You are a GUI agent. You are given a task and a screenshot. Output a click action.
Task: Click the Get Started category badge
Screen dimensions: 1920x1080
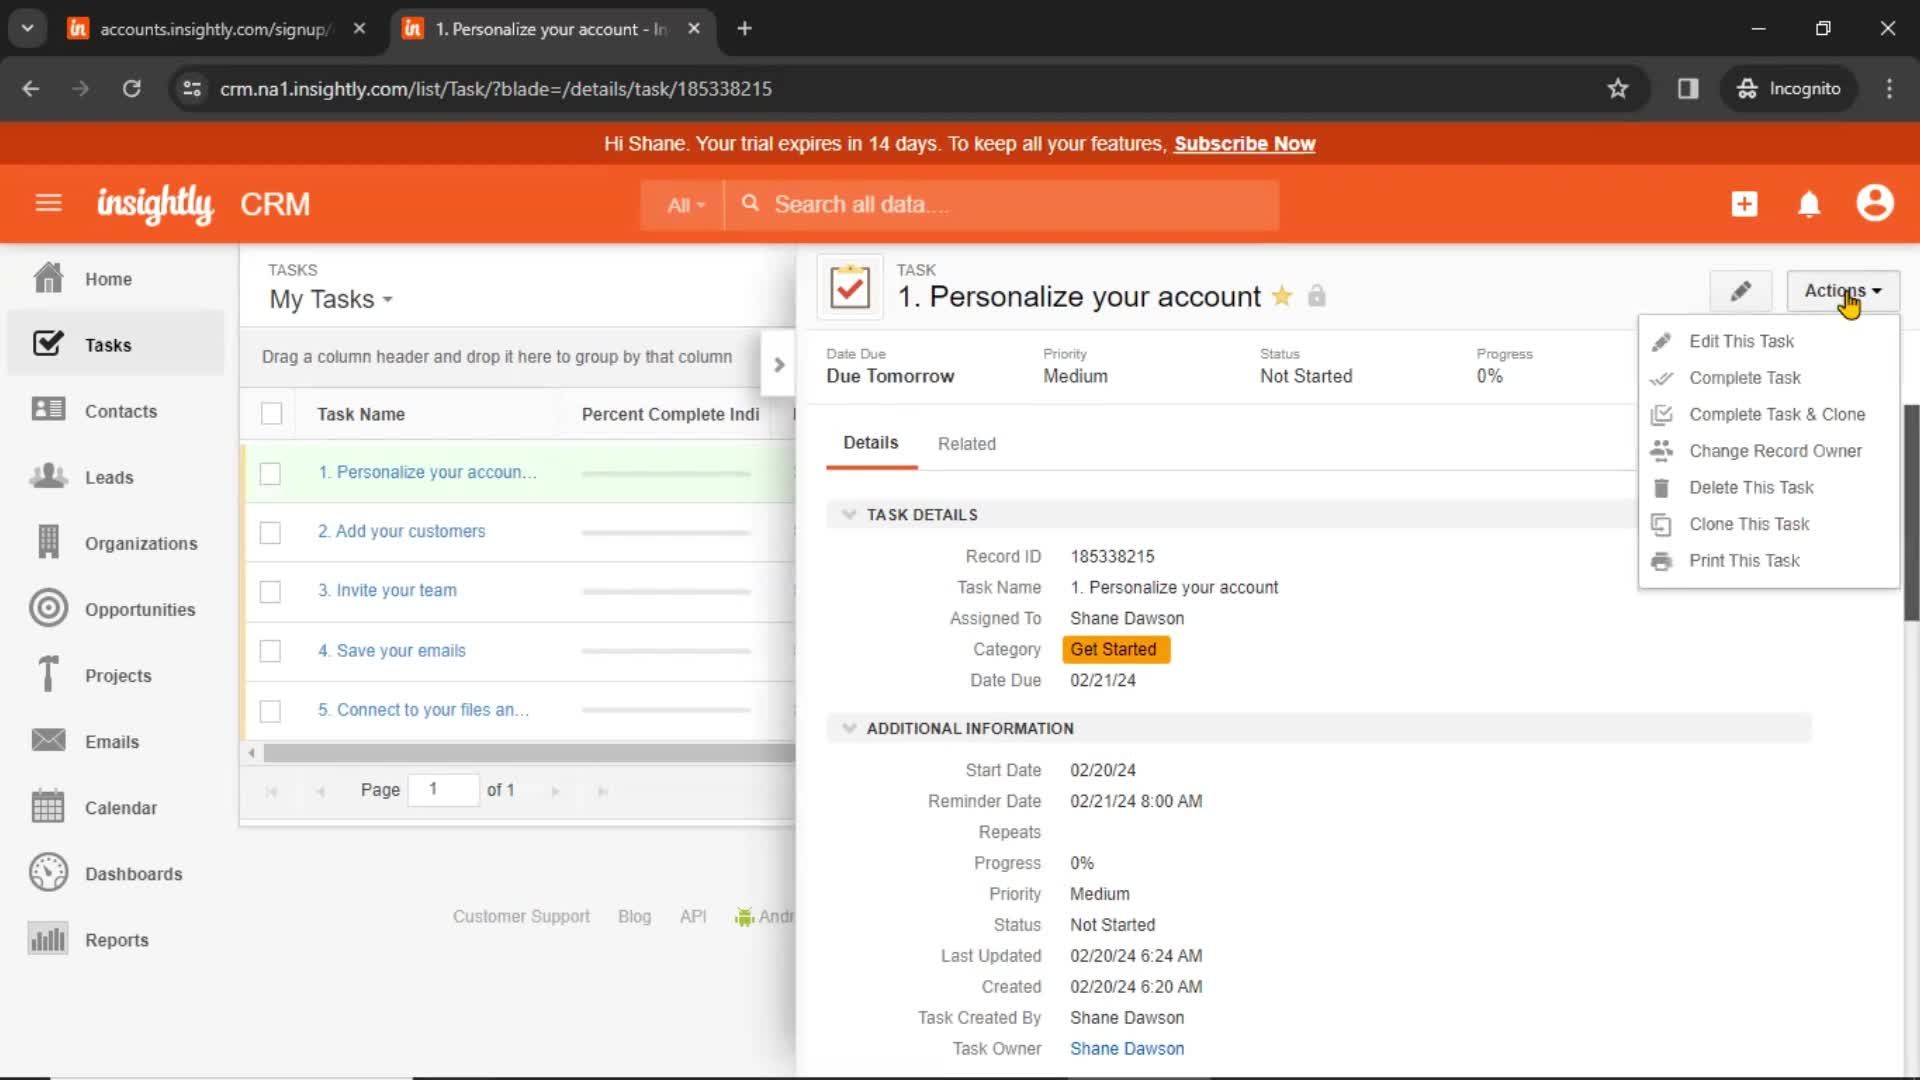coord(1115,649)
